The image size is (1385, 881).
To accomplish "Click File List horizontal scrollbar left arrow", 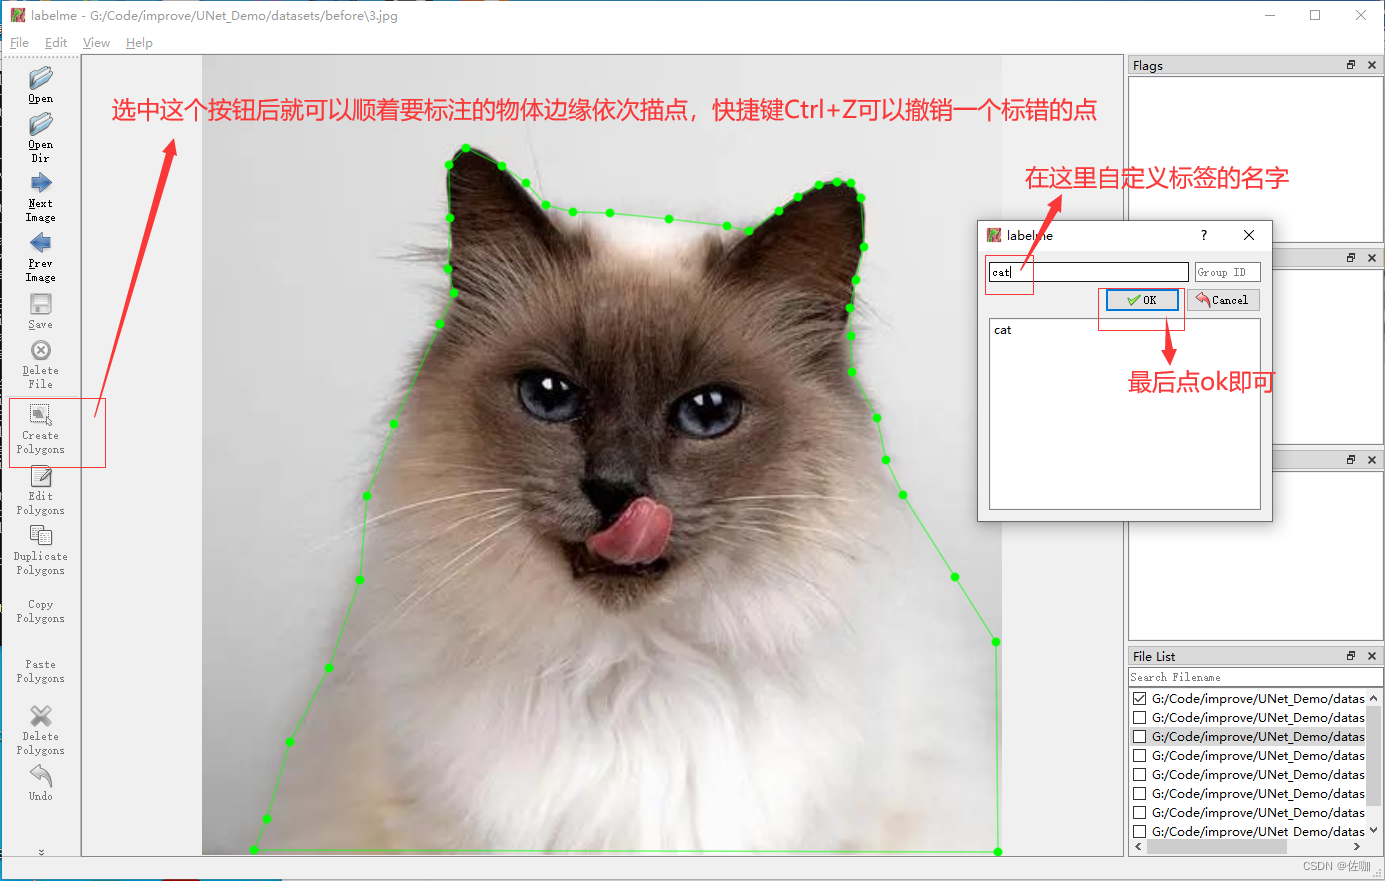I will pos(1138,846).
